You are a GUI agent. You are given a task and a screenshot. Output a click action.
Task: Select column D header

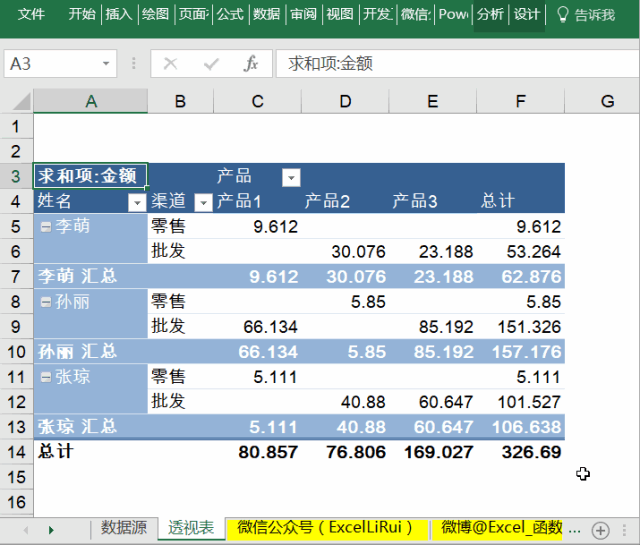click(x=344, y=101)
